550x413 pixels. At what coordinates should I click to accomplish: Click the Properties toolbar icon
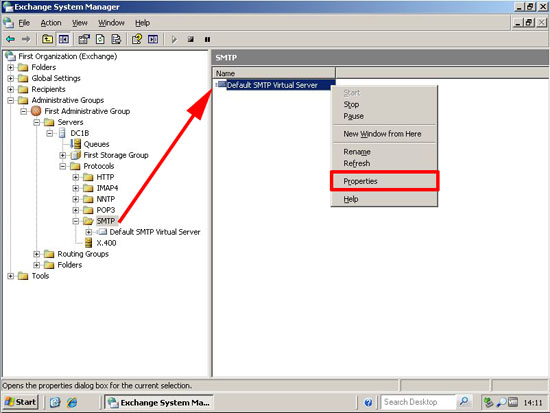coord(84,39)
